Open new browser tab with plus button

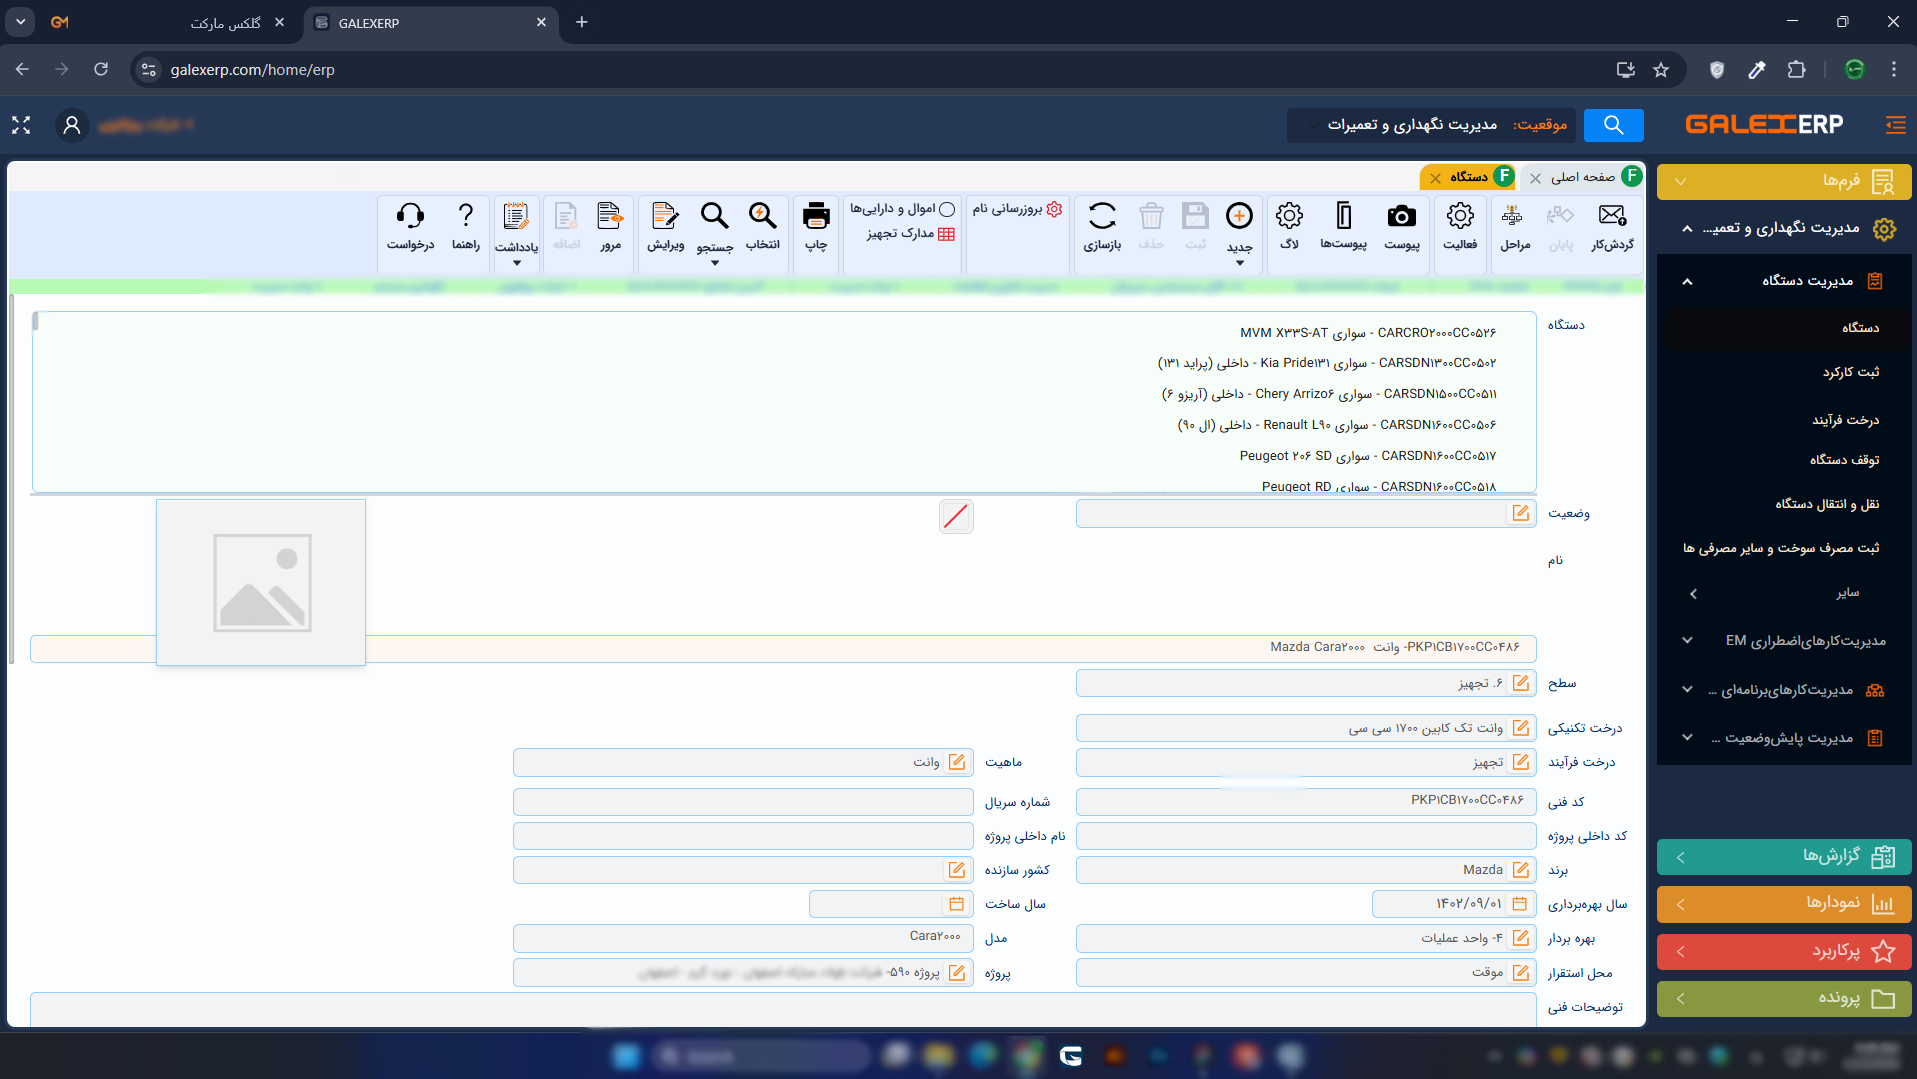pyautogui.click(x=582, y=22)
